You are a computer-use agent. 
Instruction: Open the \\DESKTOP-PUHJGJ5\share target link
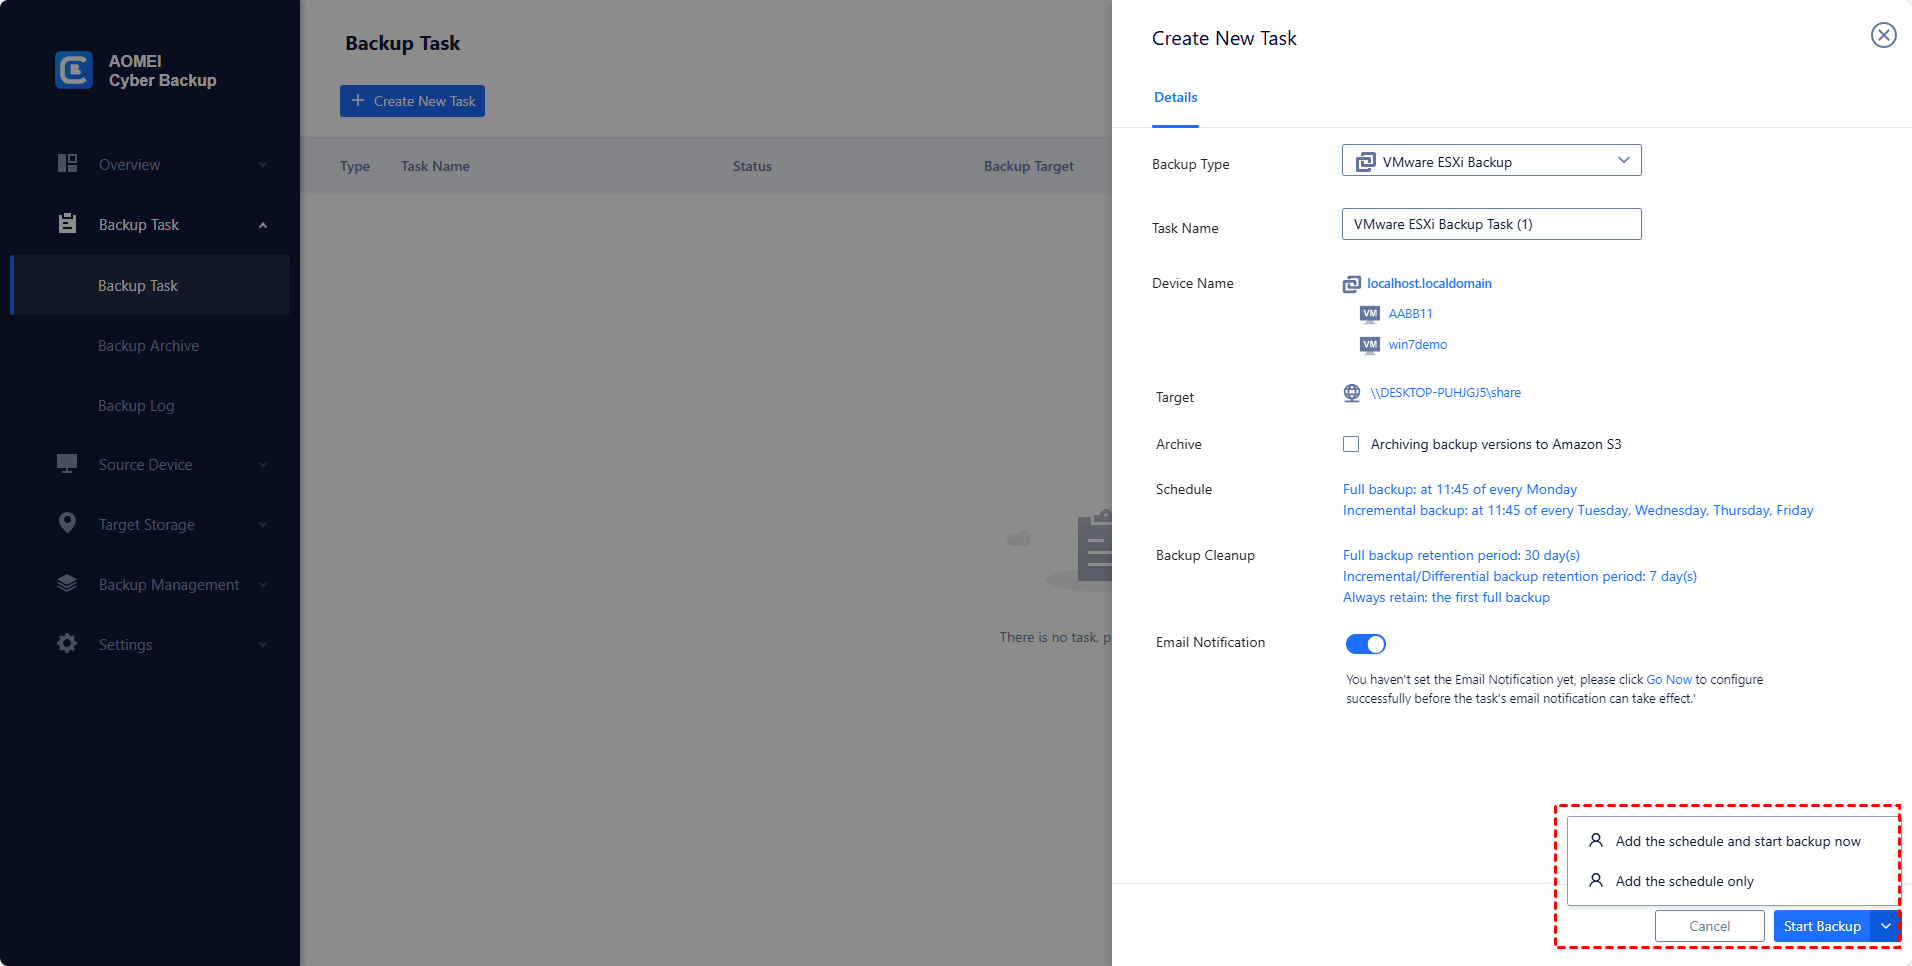coord(1445,393)
